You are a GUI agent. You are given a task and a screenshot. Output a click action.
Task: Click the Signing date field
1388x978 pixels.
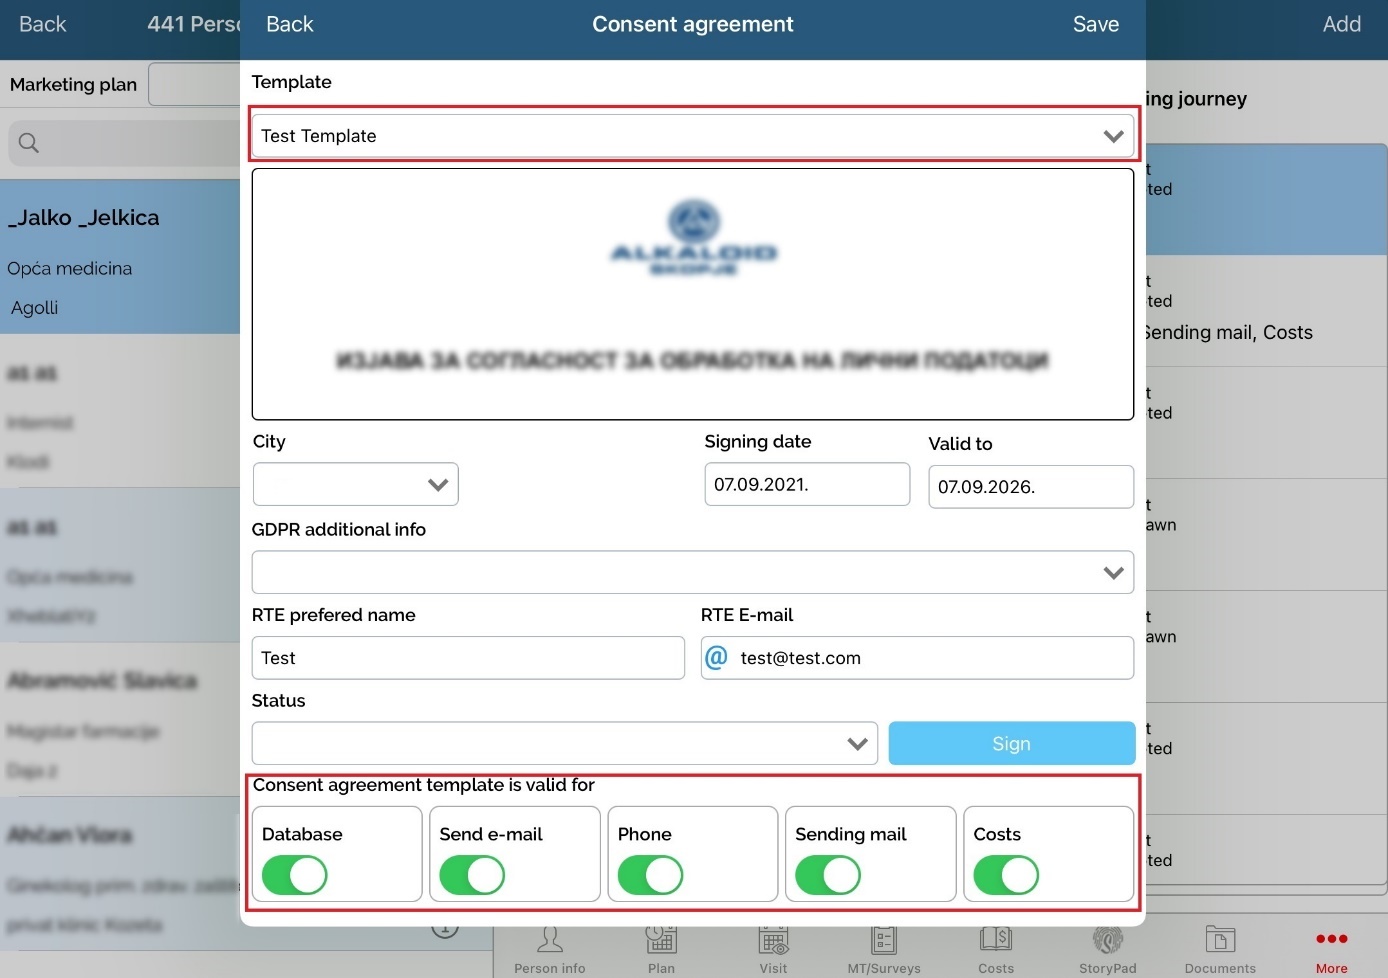(806, 484)
